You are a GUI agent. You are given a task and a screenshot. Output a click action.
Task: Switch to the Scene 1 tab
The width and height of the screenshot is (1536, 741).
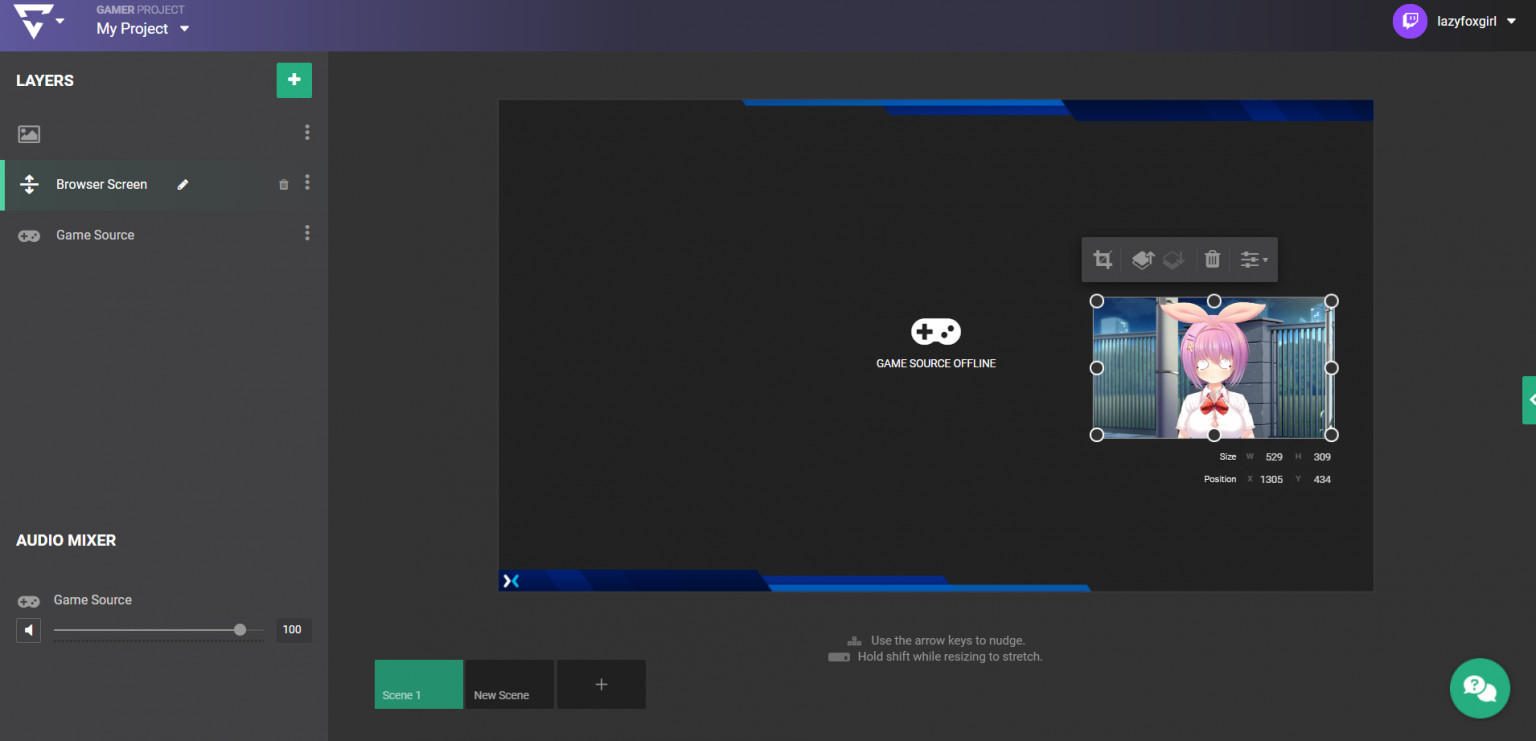tap(418, 684)
